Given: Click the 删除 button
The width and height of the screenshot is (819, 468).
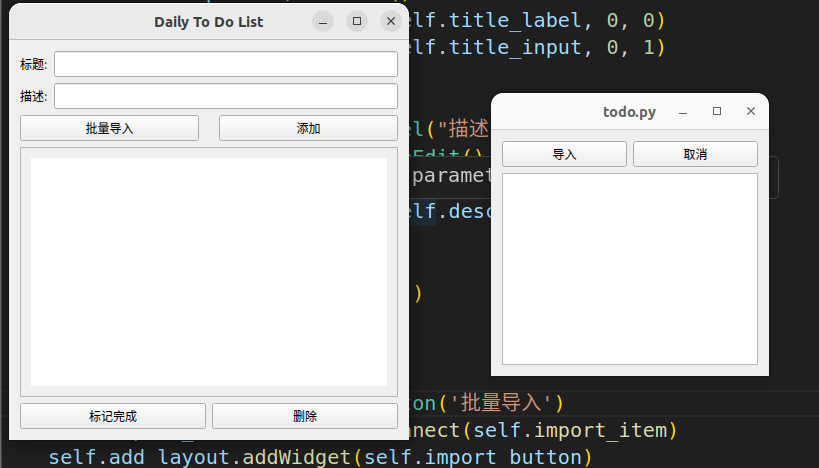Looking at the screenshot, I should [x=305, y=416].
